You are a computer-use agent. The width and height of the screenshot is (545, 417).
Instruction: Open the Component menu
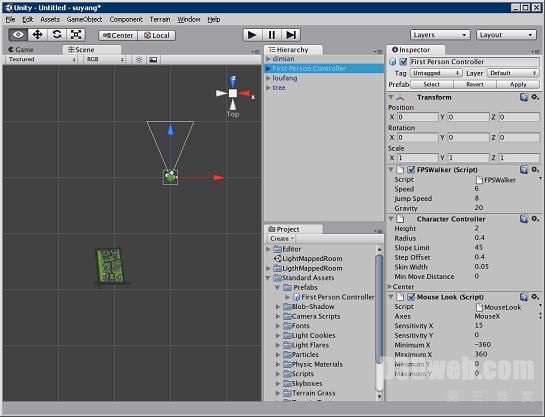126,19
